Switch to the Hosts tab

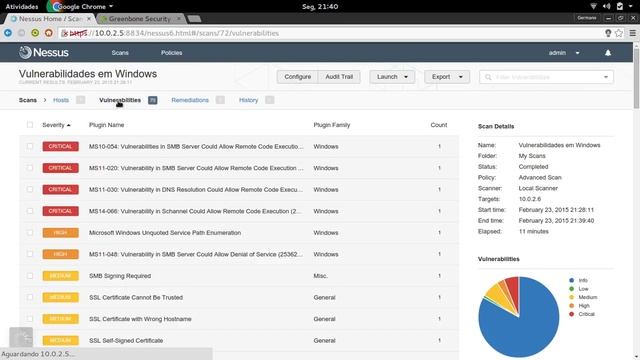point(61,100)
